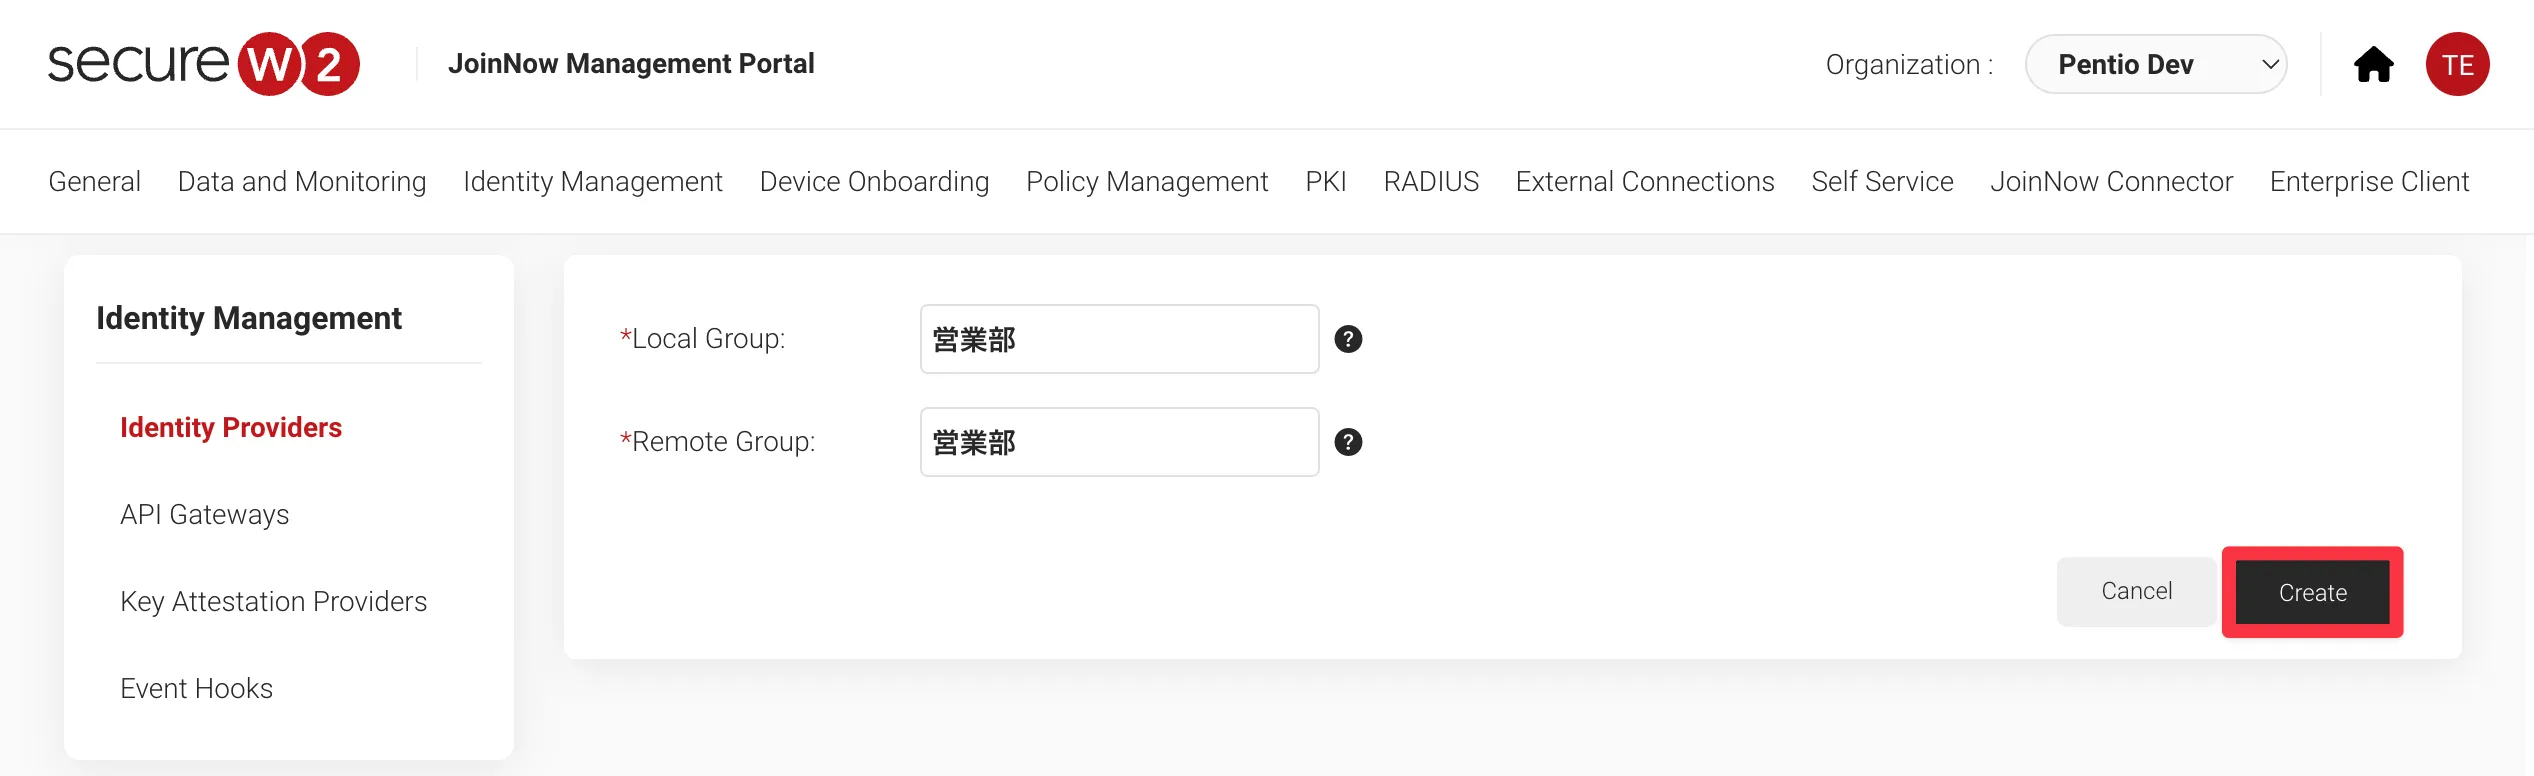This screenshot has width=2534, height=776.
Task: Open the TE user avatar menu
Action: coord(2457,64)
